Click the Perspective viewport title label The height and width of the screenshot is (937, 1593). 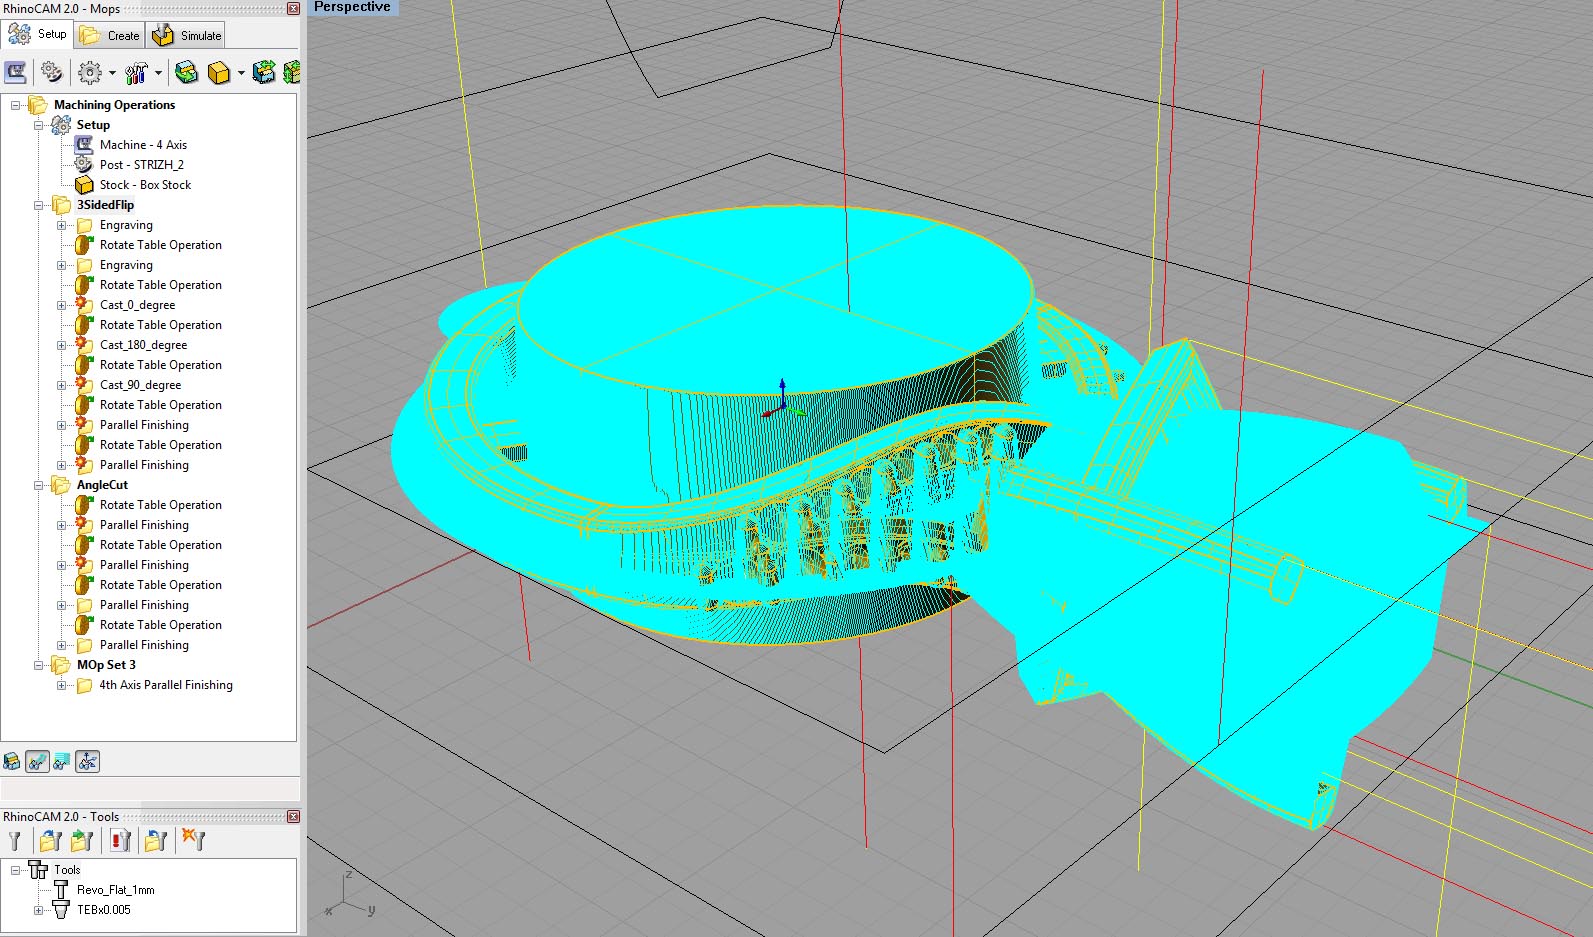(352, 7)
